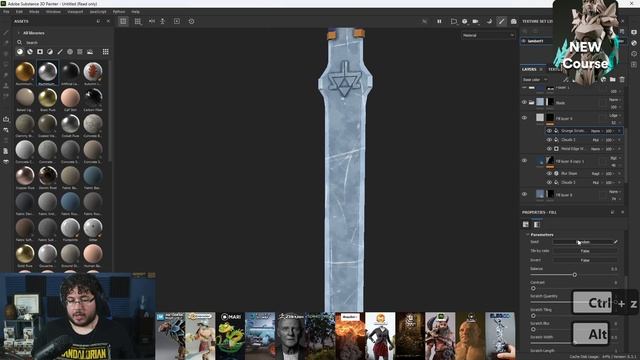Viewport: 640px width, 360px height.
Task: Click the boxed play icon in top toolbar
Action: (177, 21)
